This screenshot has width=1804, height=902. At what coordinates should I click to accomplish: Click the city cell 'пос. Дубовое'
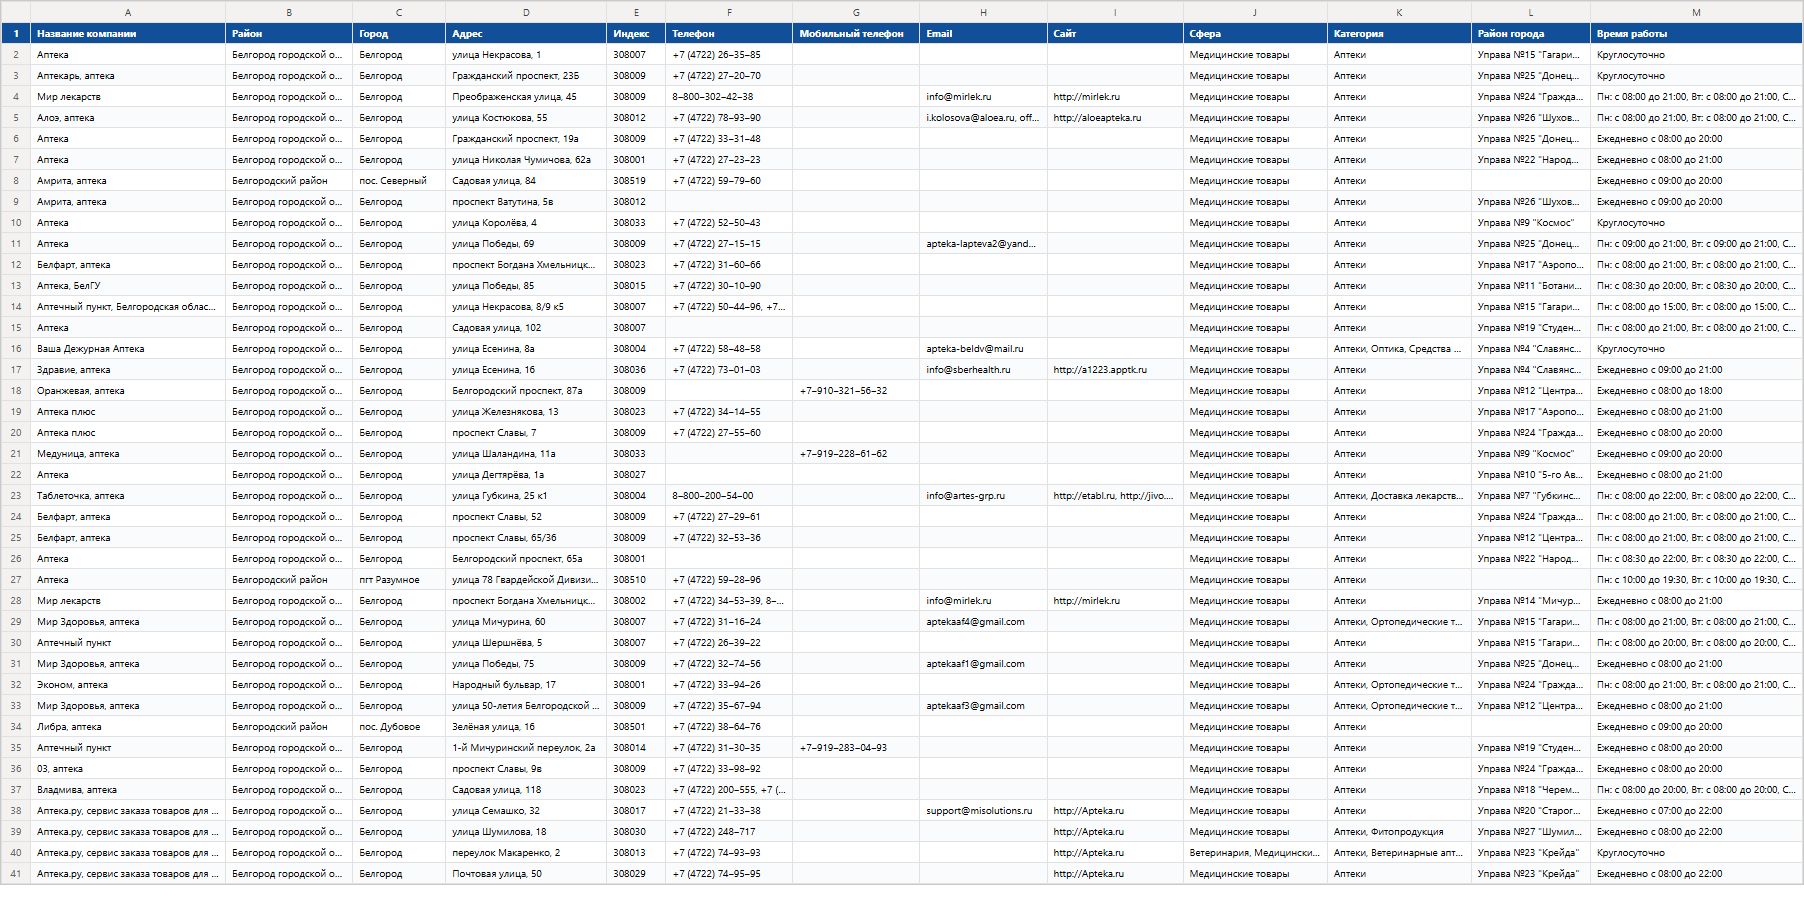pyautogui.click(x=399, y=727)
